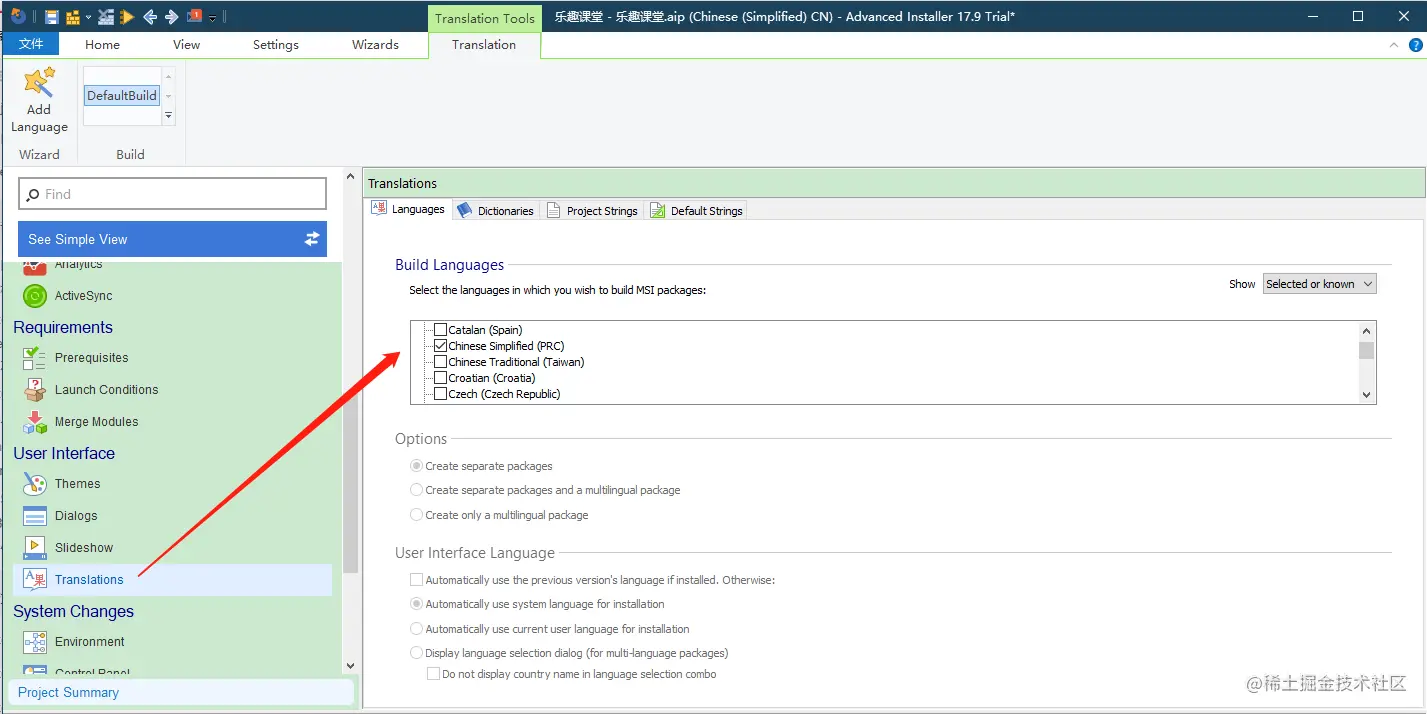Enable the Croatian (Croatia) language
1427x714 pixels.
[x=440, y=378]
